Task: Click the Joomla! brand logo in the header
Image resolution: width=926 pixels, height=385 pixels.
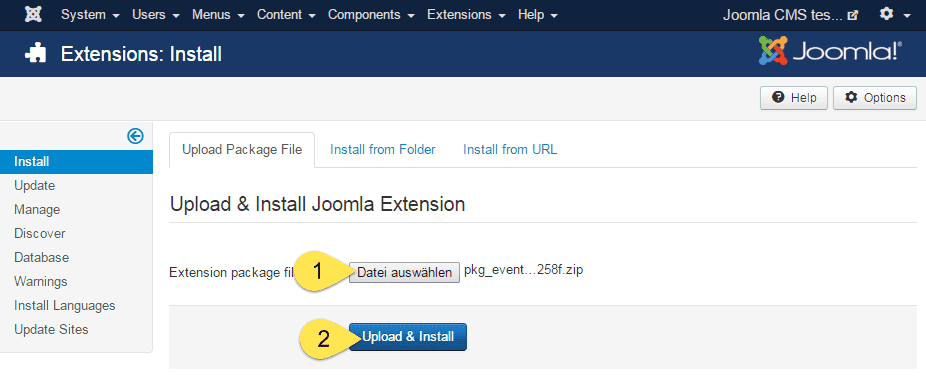Action: tap(830, 51)
